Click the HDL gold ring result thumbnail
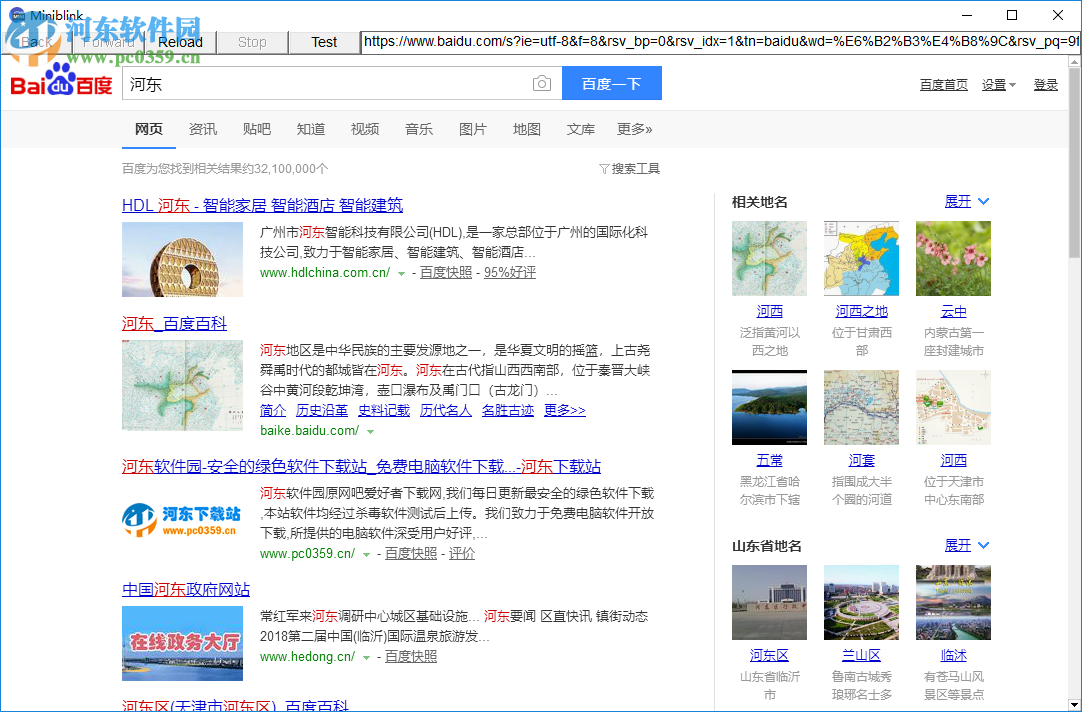The image size is (1082, 712). click(x=182, y=259)
